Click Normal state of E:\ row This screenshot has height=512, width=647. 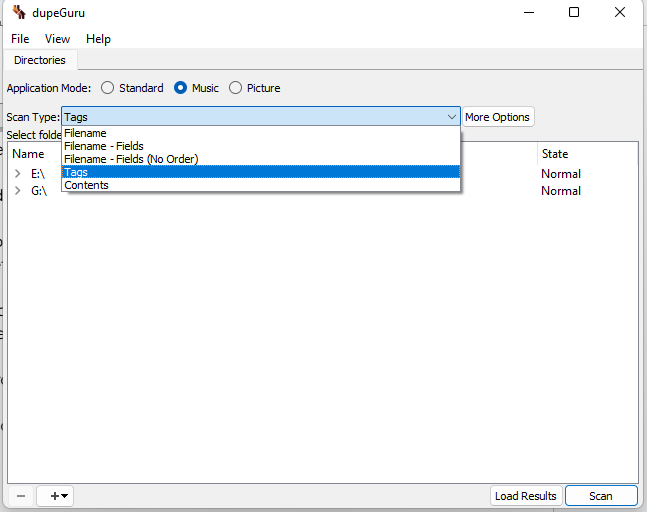[561, 174]
